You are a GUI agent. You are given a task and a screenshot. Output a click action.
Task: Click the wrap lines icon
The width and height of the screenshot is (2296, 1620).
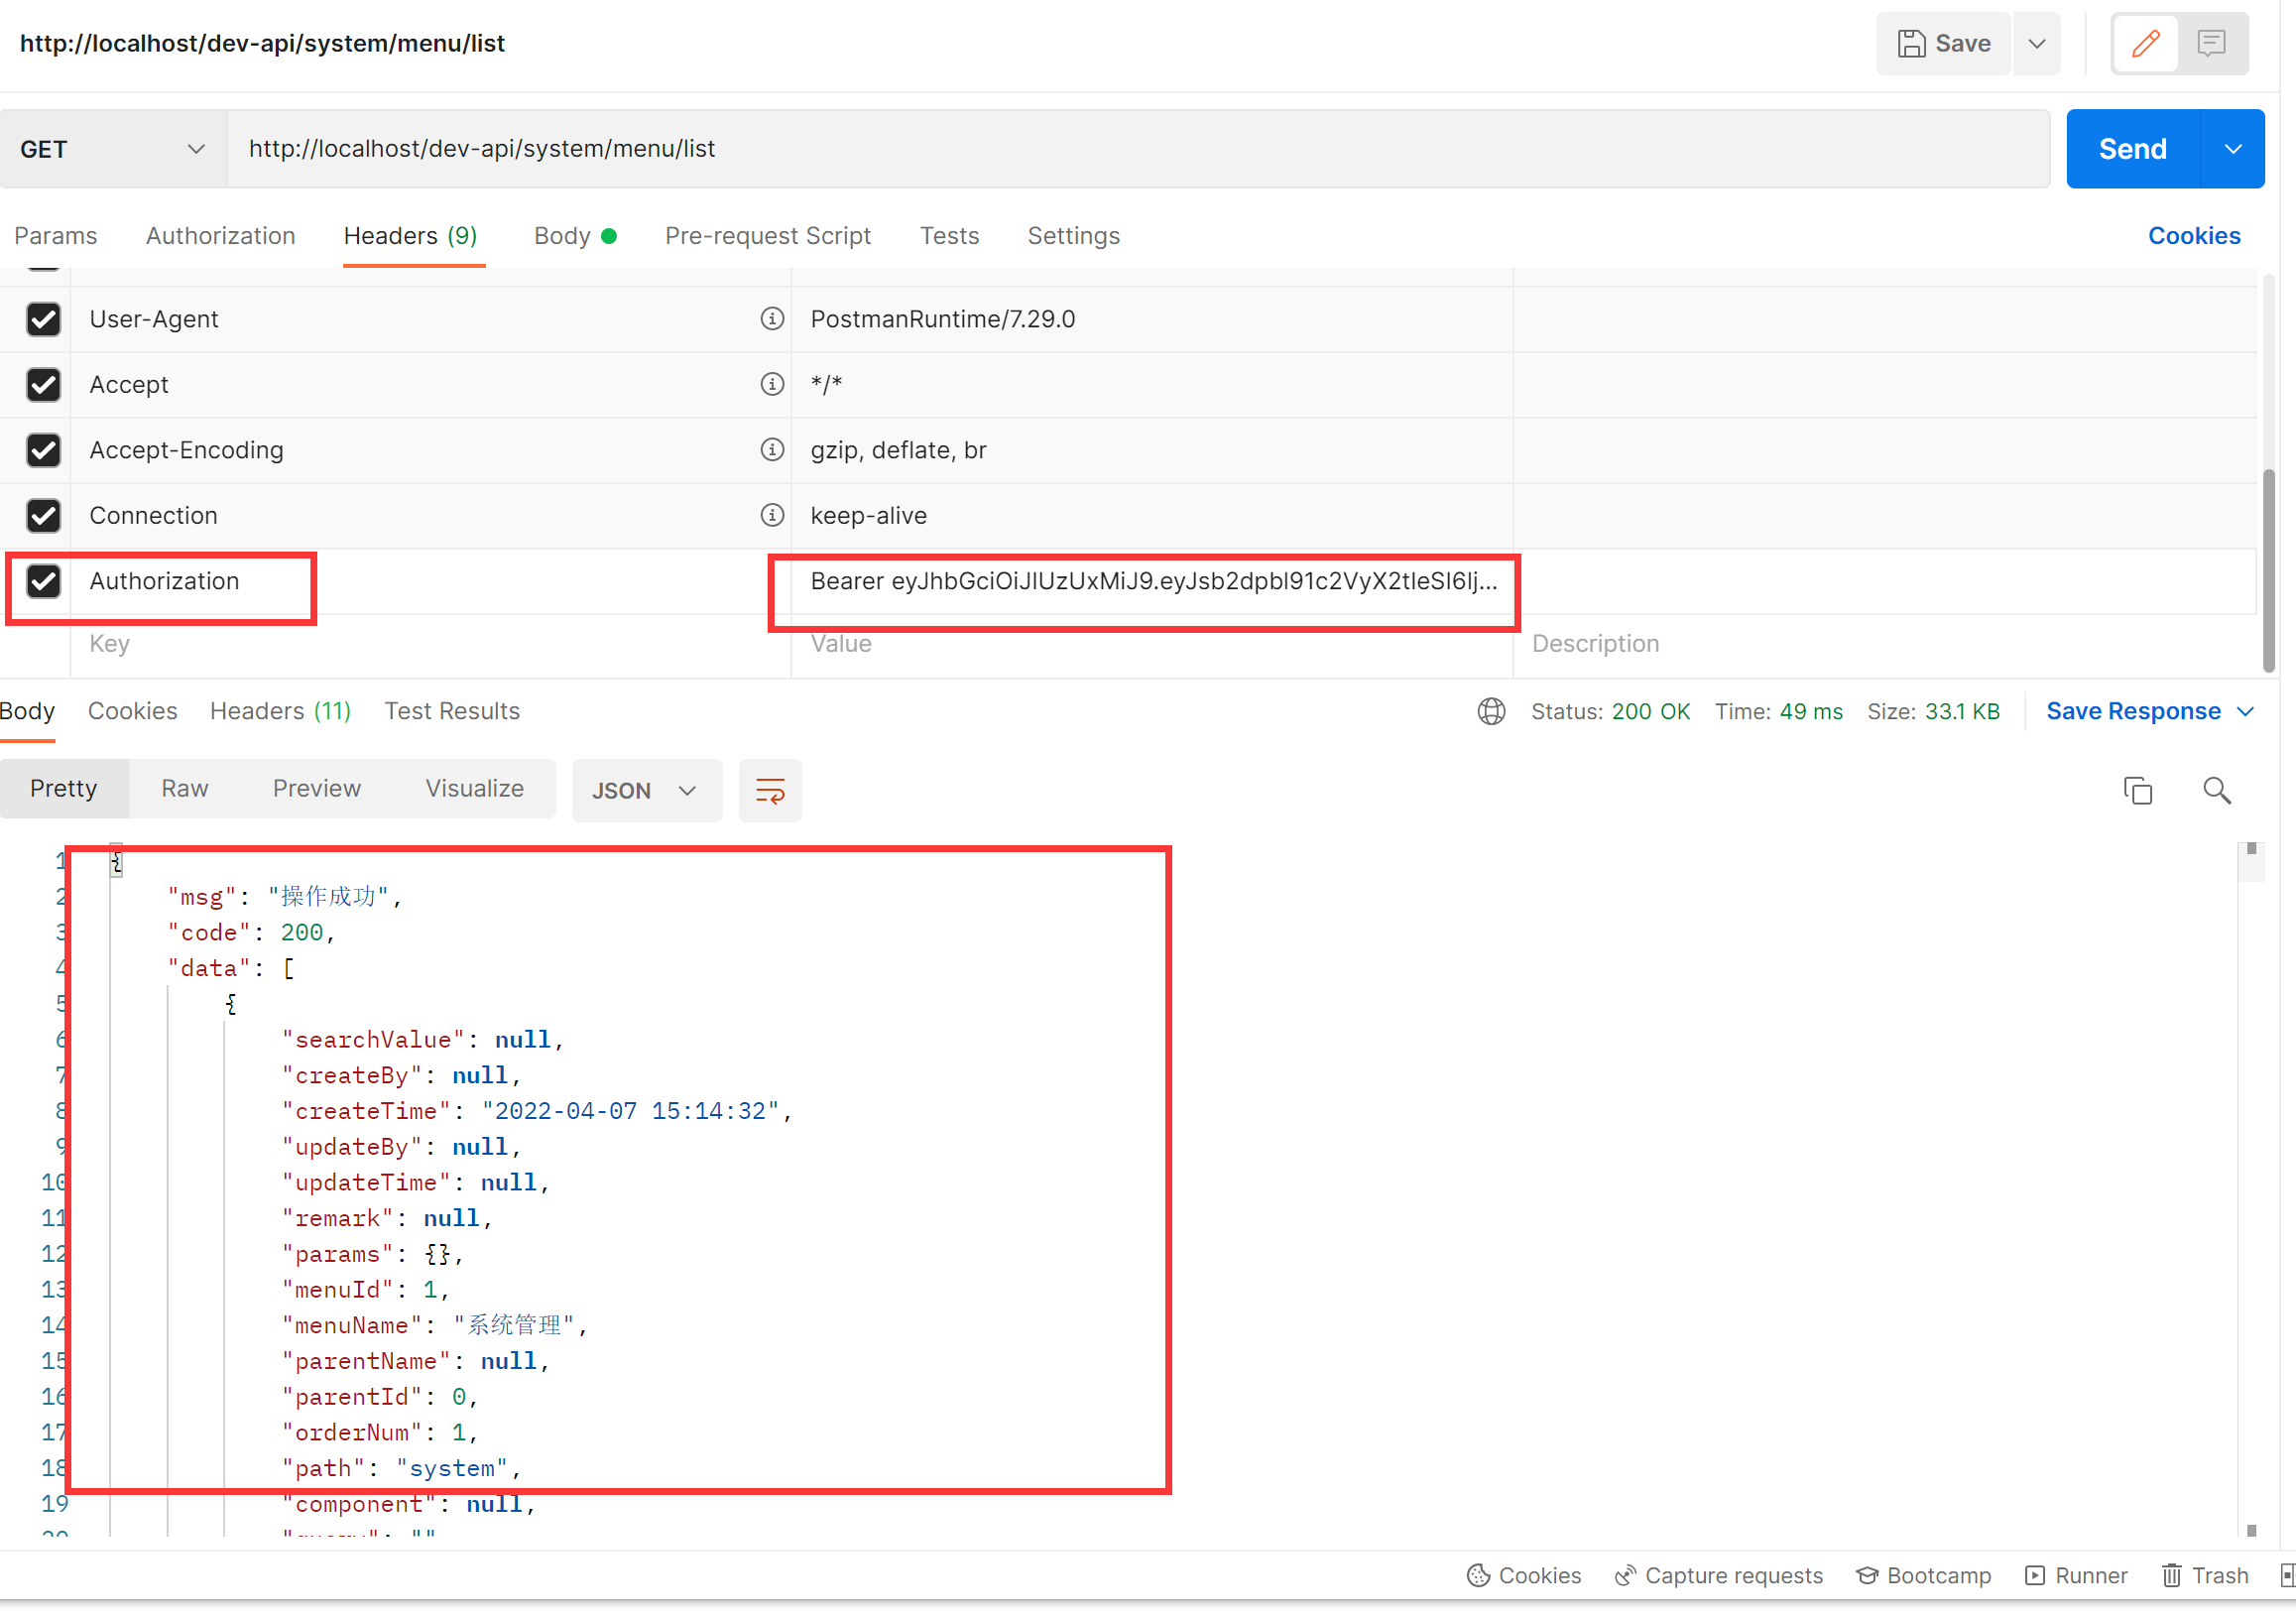(769, 791)
